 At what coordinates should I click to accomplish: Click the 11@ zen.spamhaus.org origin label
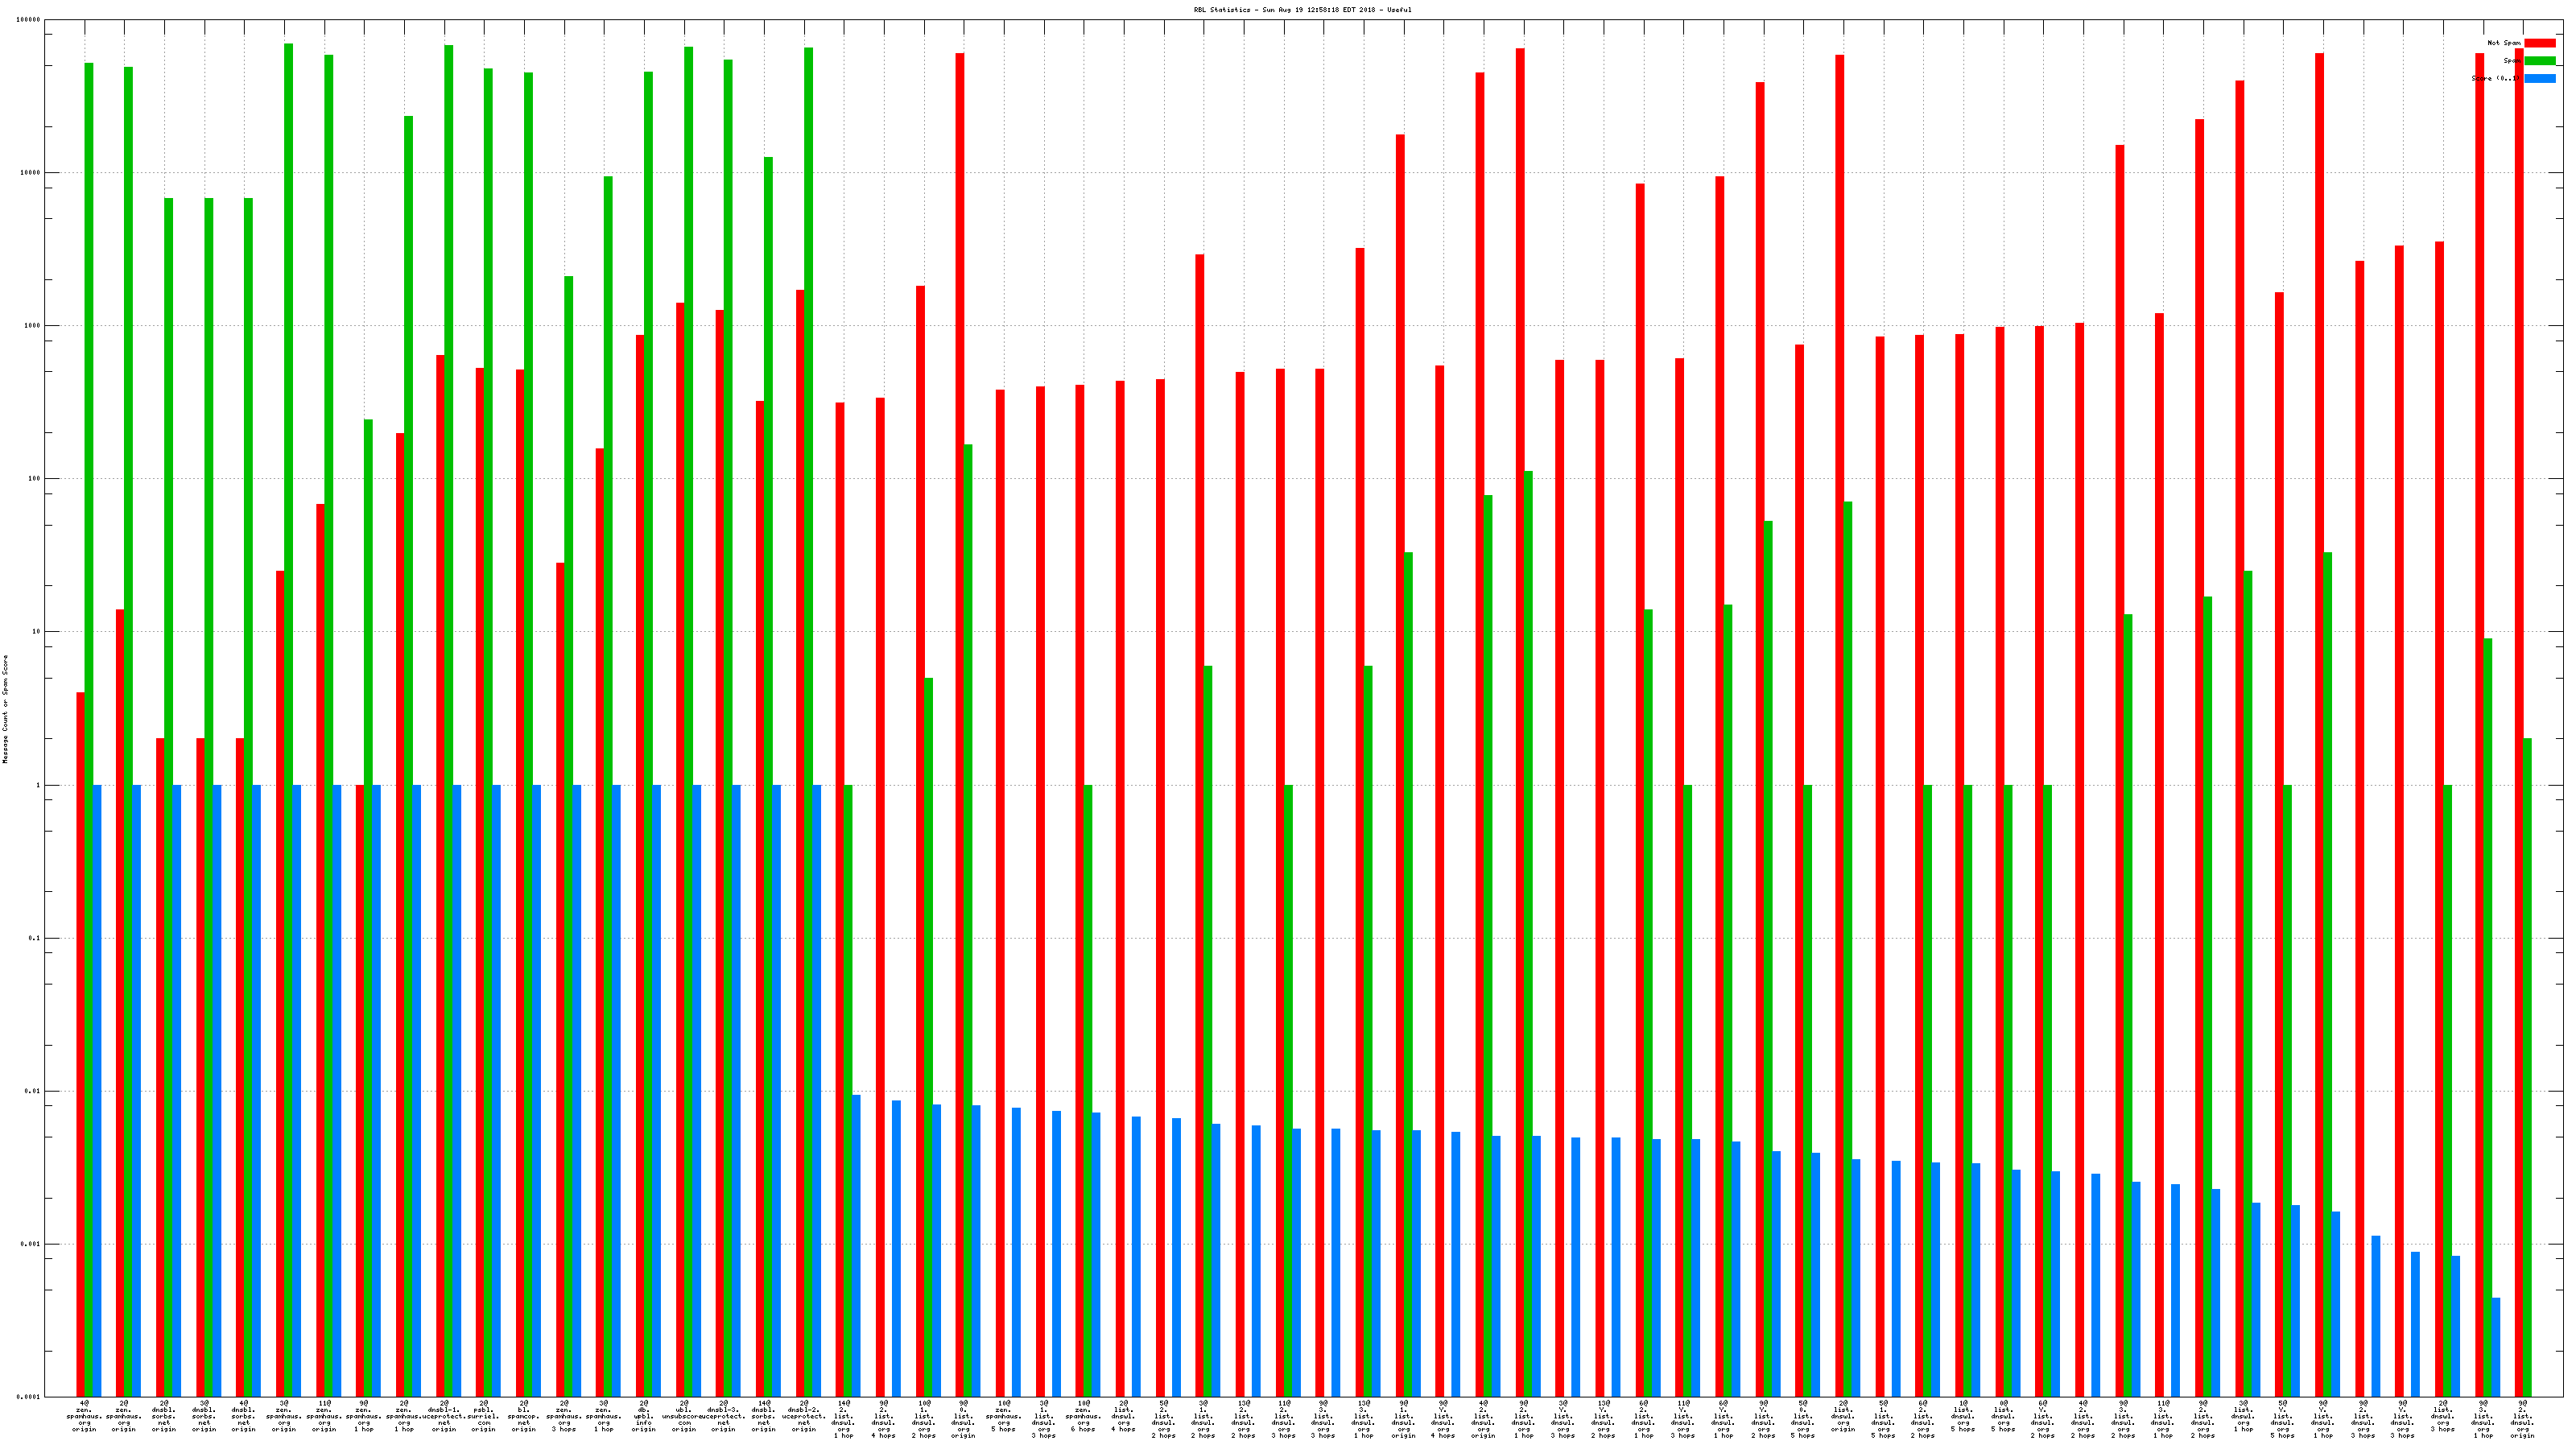coord(324,1416)
